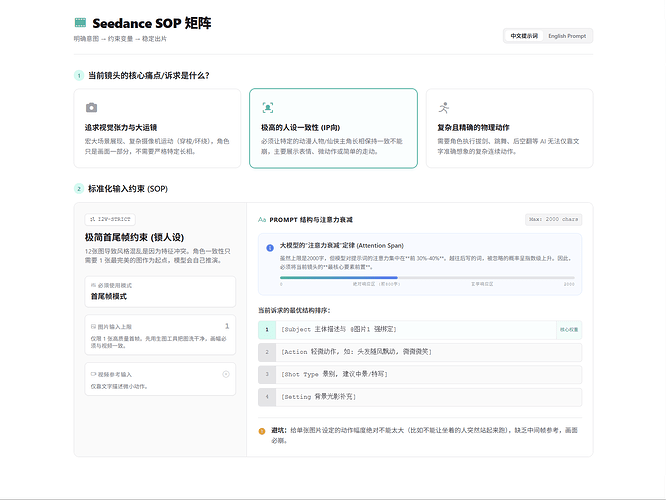Select the 复杂且精确的物理动作 card
The width and height of the screenshot is (666, 500).
[510, 128]
